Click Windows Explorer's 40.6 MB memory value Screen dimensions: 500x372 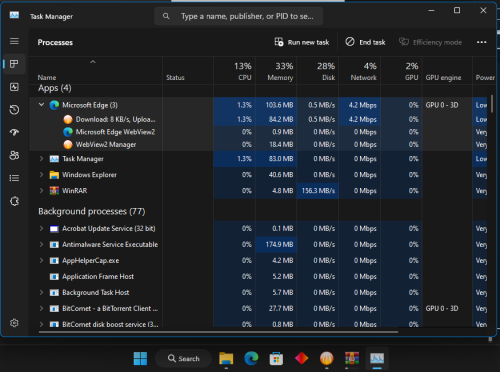[x=276, y=175]
